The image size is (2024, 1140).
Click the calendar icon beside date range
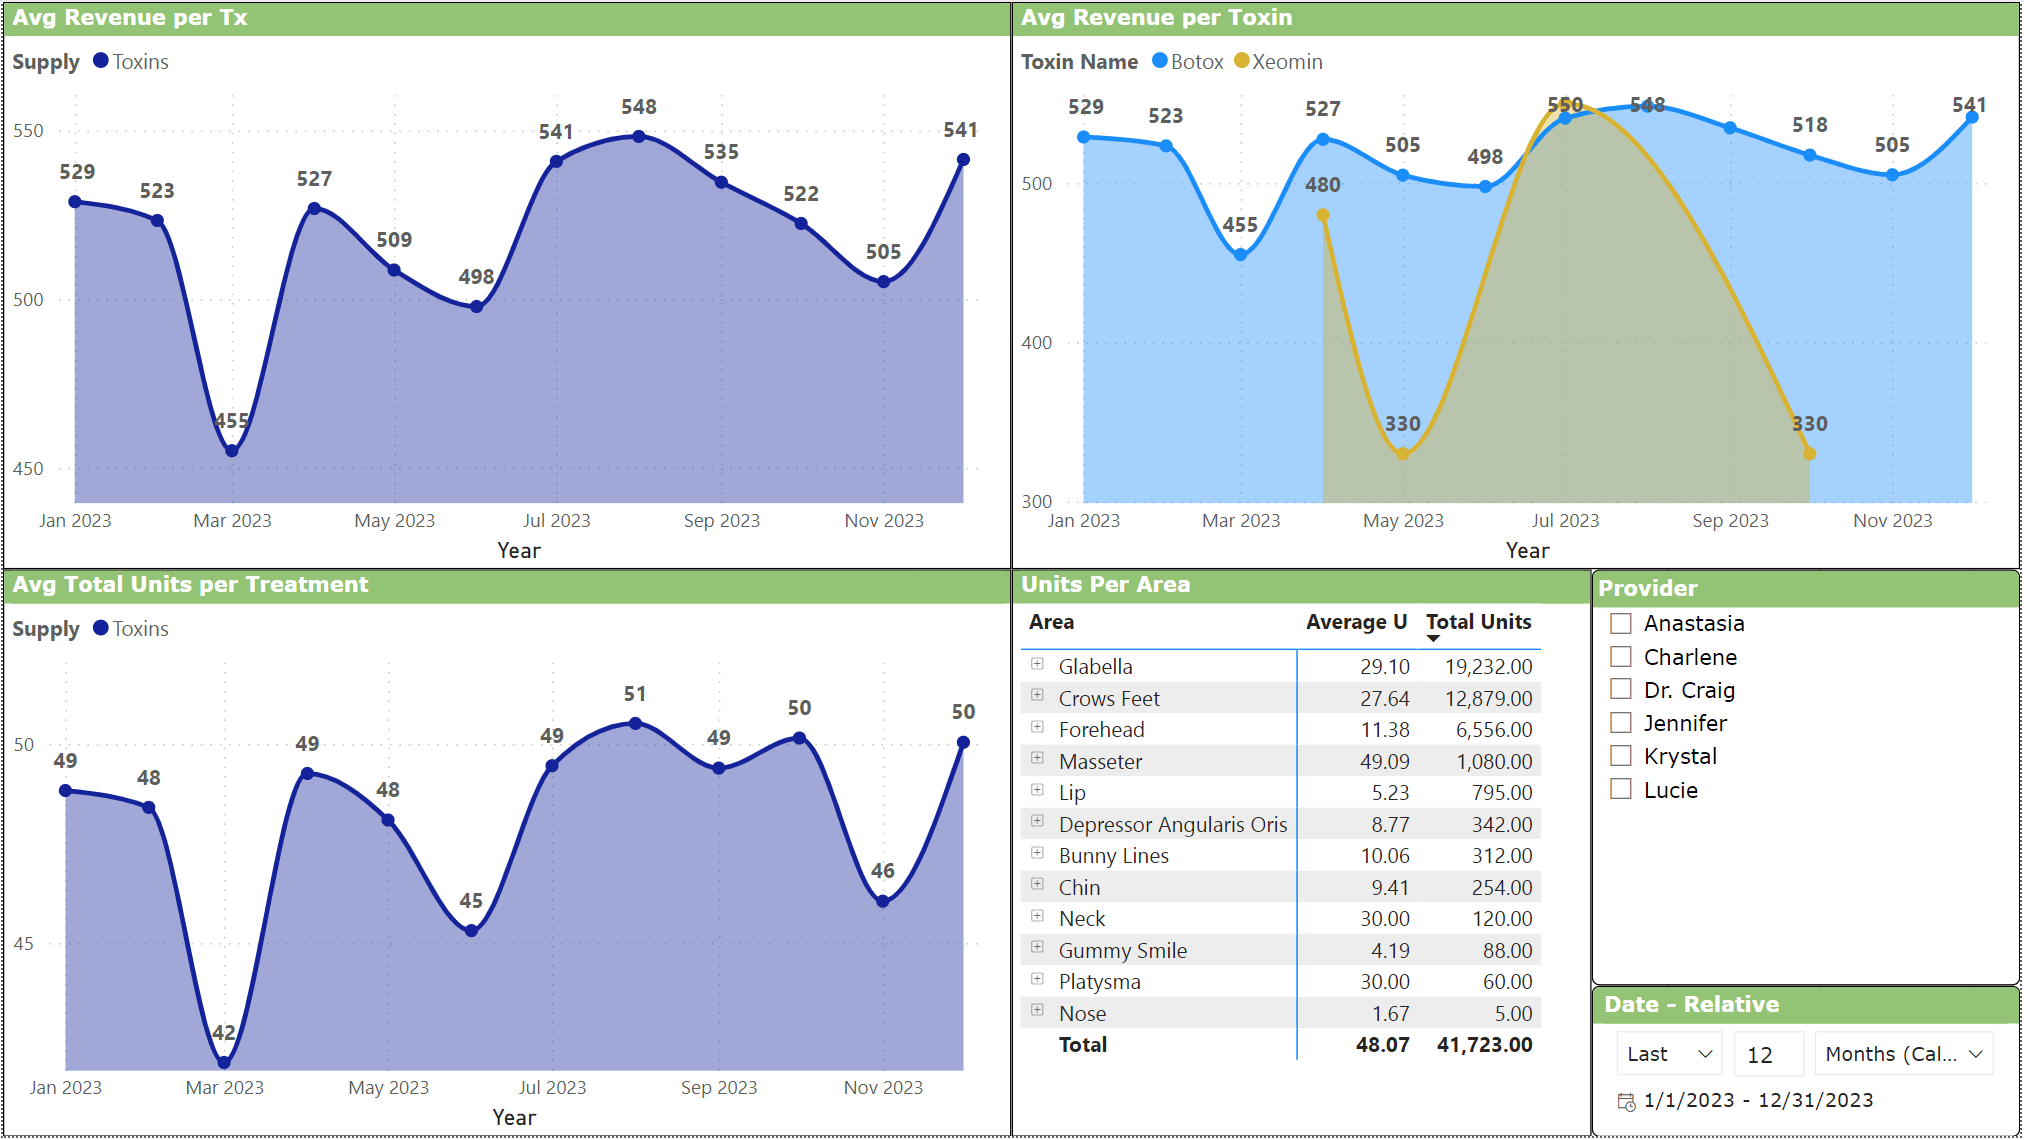(1626, 1102)
